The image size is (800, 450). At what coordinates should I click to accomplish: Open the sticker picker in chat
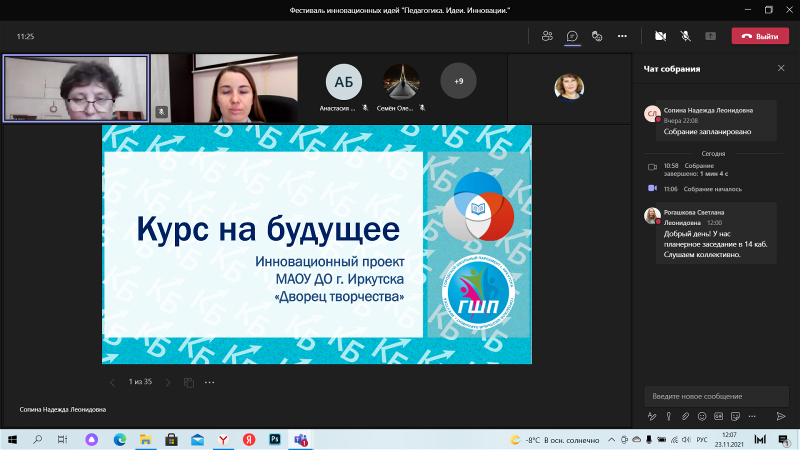736,416
